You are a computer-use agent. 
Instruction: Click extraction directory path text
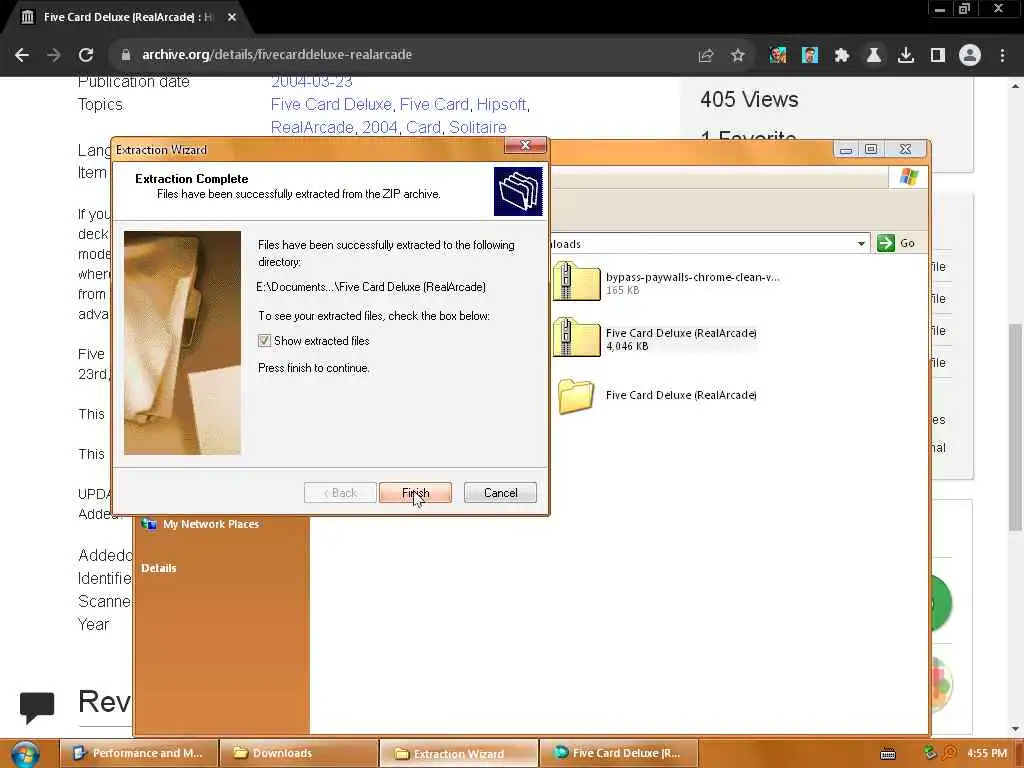click(x=371, y=287)
